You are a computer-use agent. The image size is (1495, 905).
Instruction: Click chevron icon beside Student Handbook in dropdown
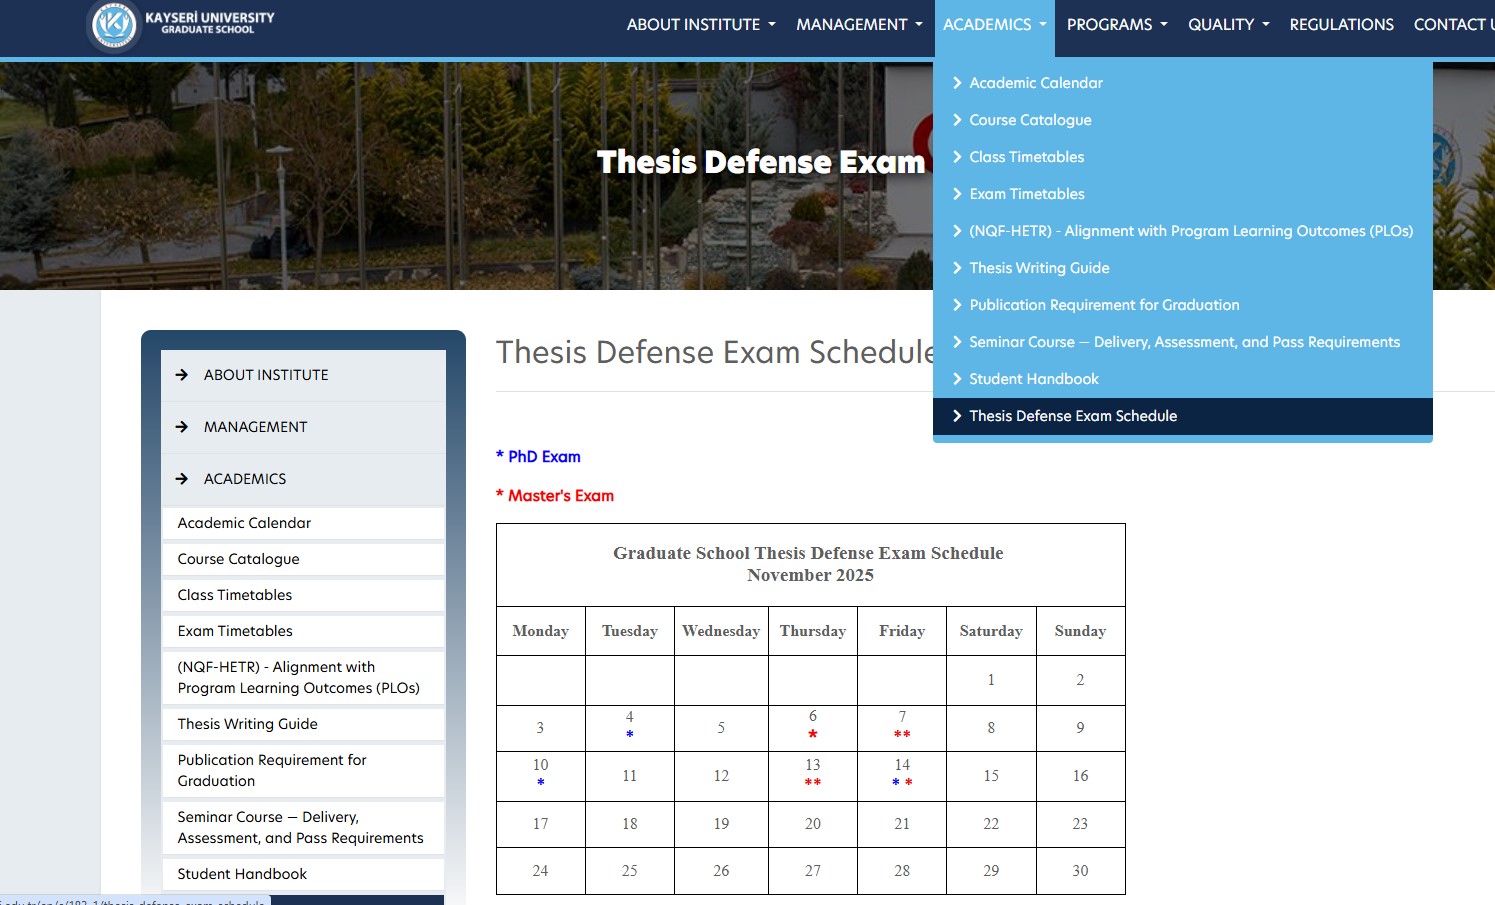[x=957, y=379]
